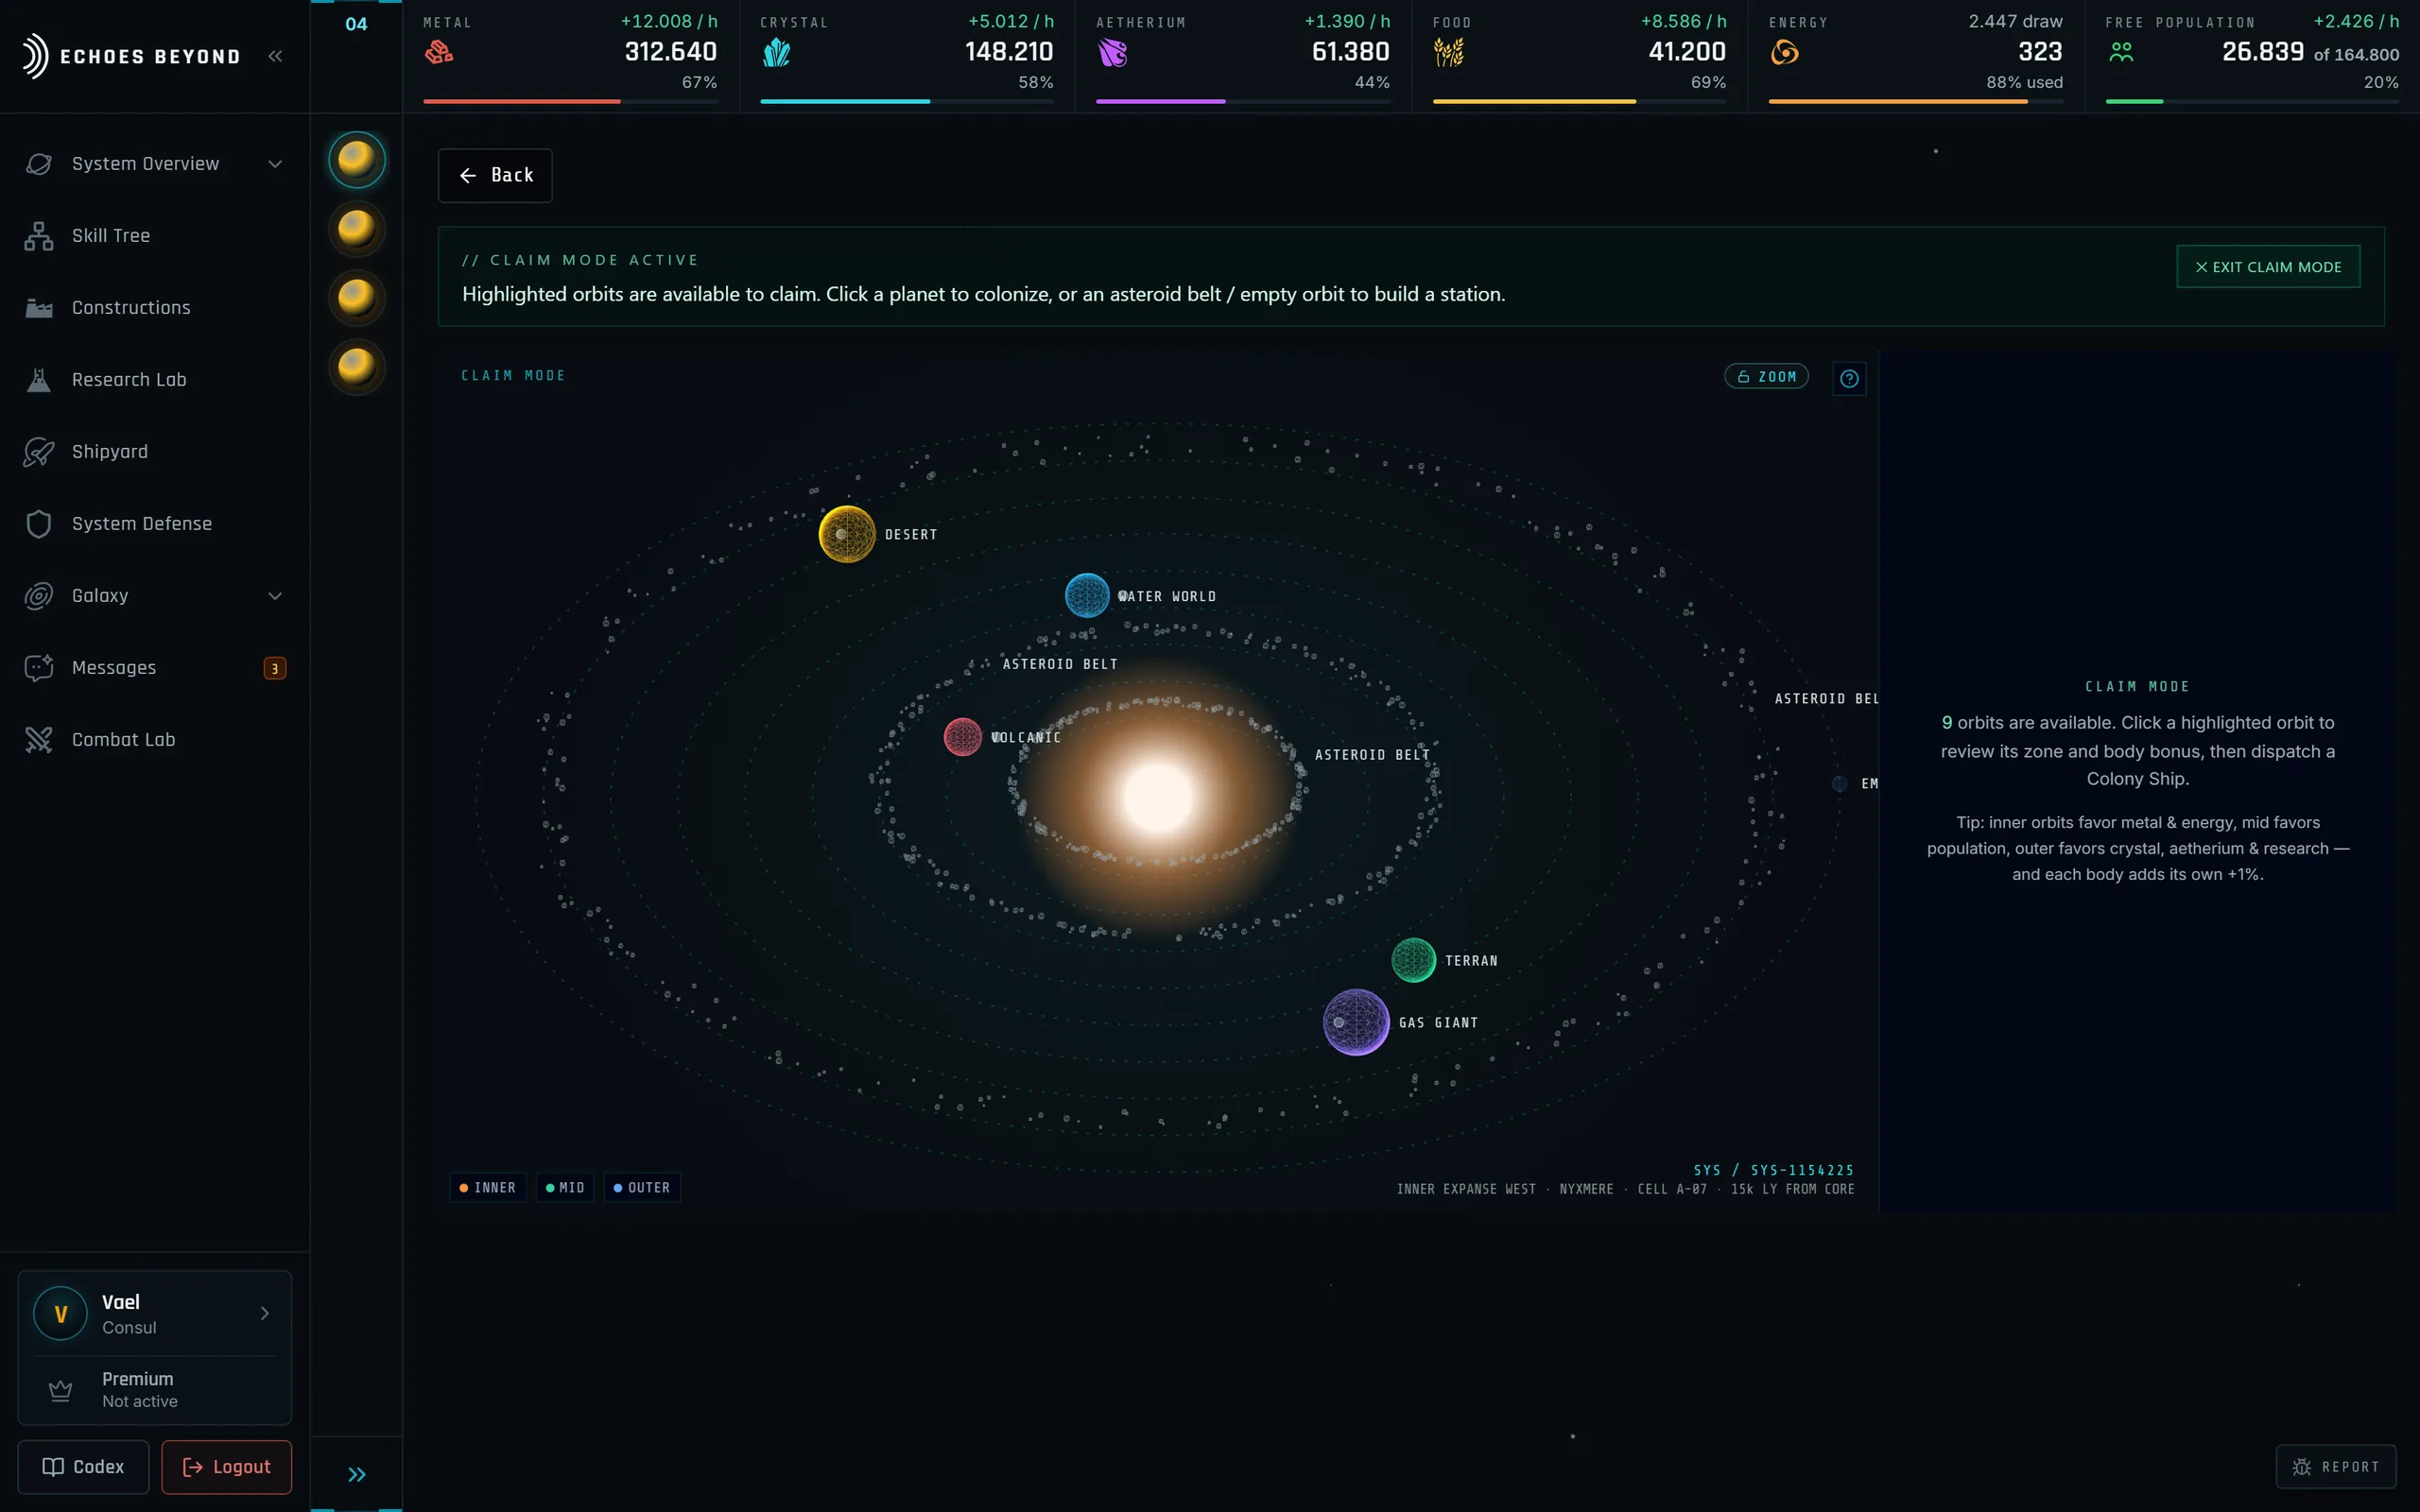
Task: Open the Codex button
Action: [83, 1467]
